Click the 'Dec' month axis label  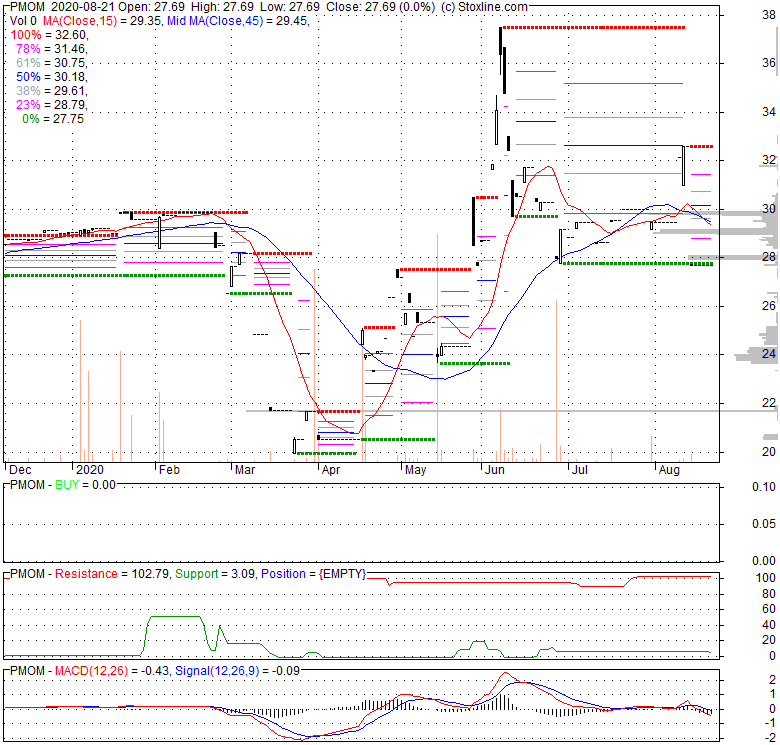[20, 470]
